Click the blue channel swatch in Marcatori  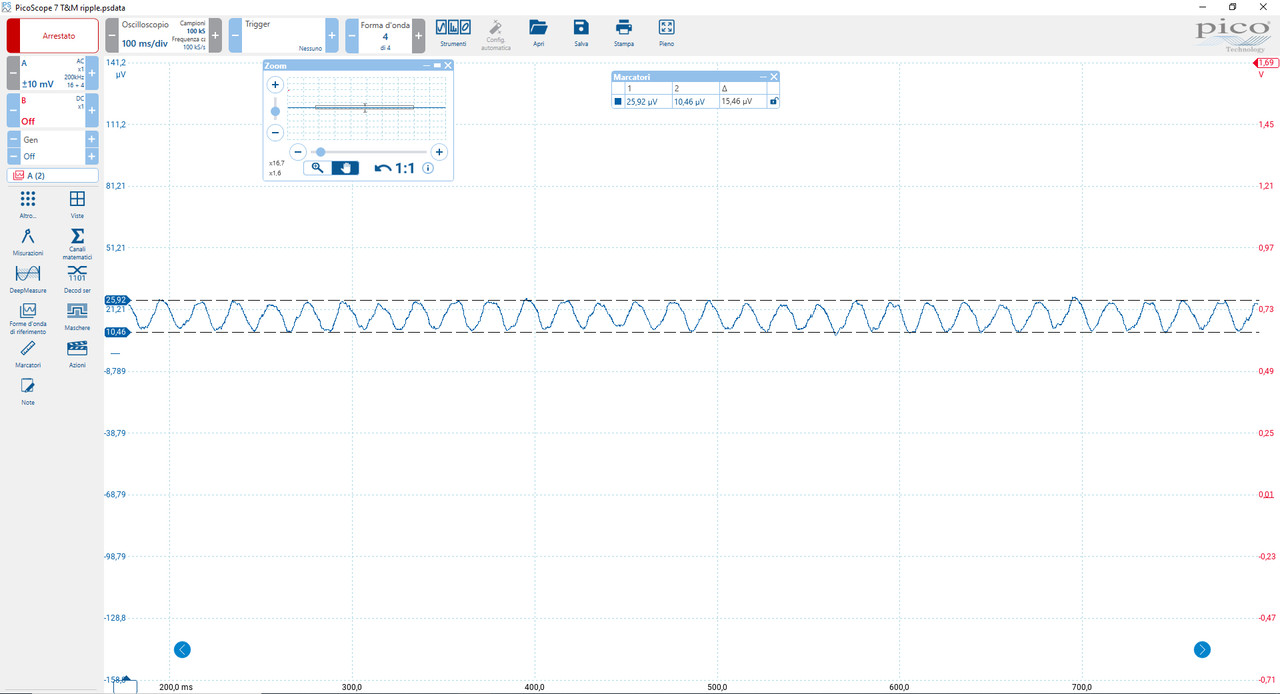618,101
